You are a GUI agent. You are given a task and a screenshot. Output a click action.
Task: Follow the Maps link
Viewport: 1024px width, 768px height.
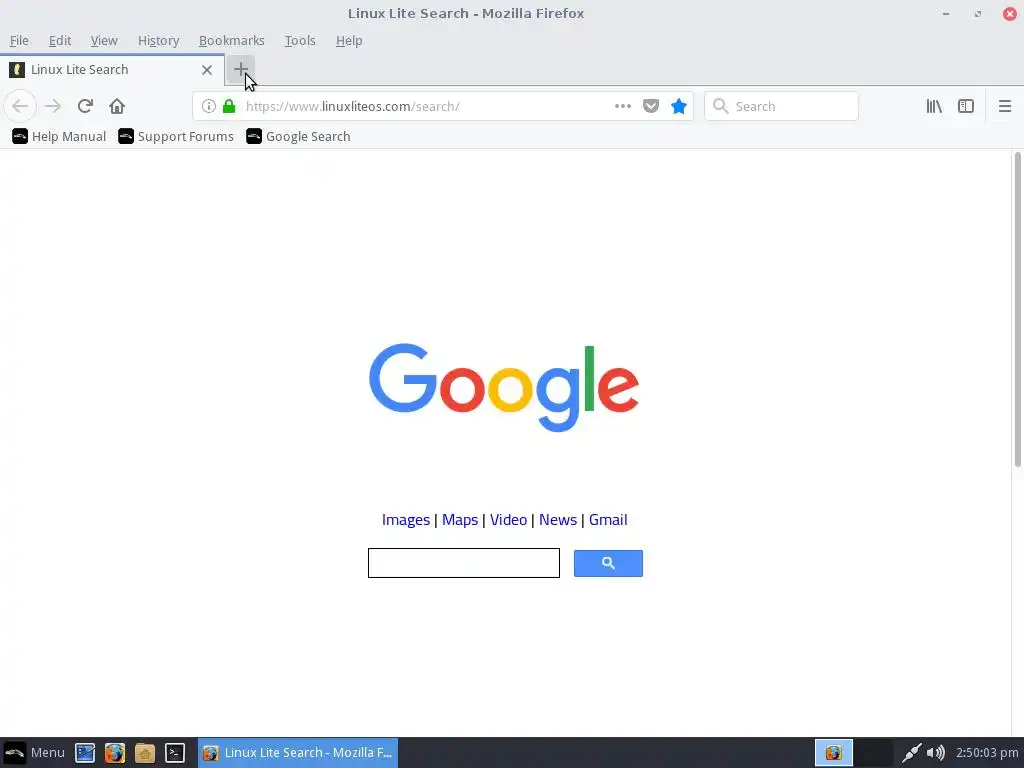460,519
